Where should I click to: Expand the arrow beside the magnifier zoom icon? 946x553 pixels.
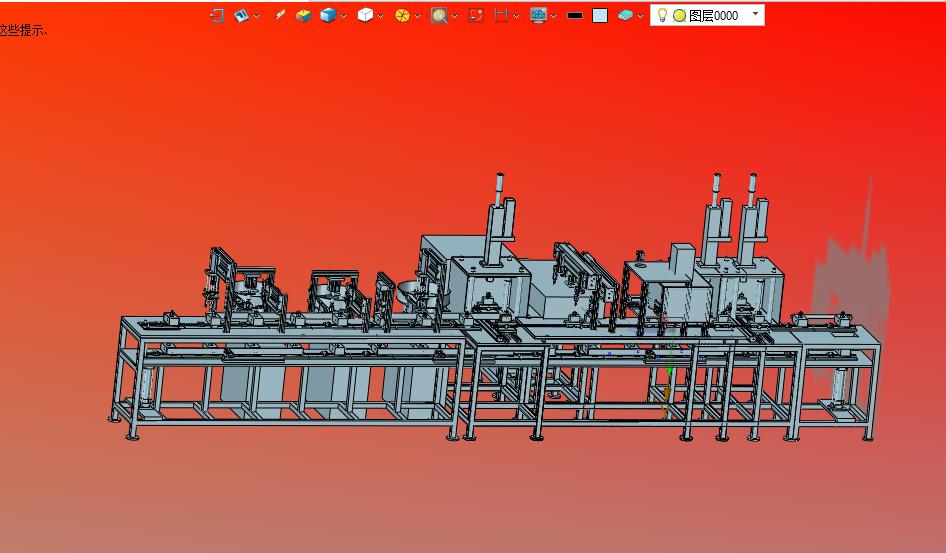point(454,16)
